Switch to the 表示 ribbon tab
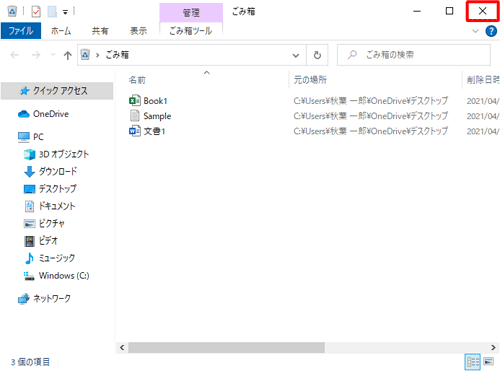 click(138, 31)
